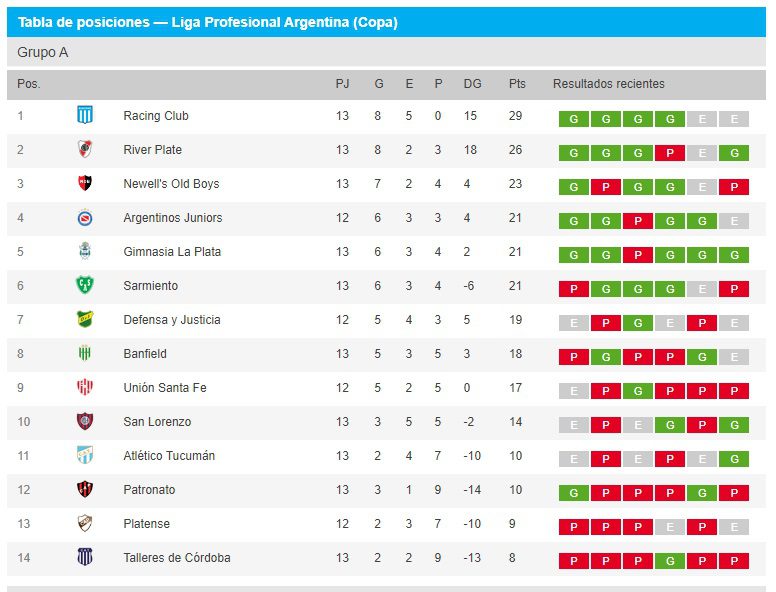Open the Unión Santa Fe team link
776x592 pixels.
(164, 388)
